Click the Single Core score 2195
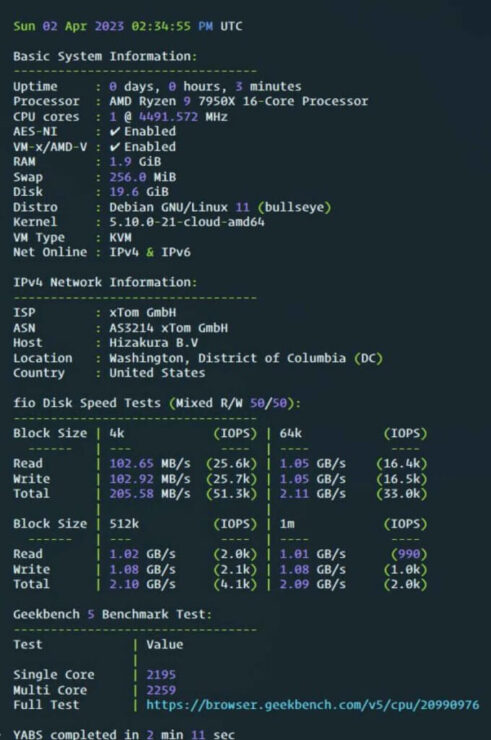Screen dimensions: 491x740 pyautogui.click(x=161, y=675)
